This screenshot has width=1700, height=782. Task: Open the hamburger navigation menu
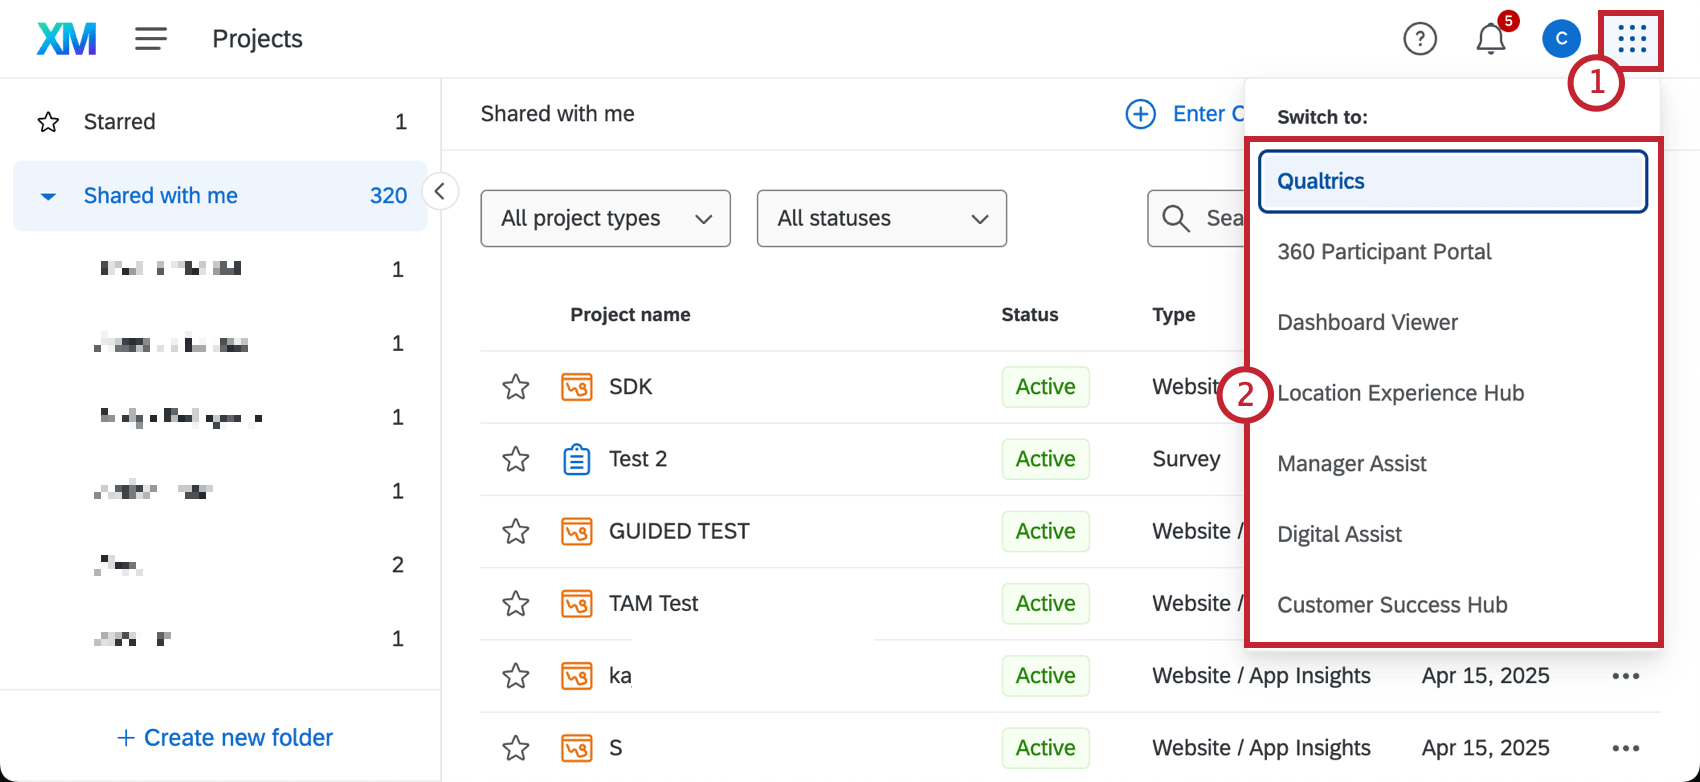[151, 39]
